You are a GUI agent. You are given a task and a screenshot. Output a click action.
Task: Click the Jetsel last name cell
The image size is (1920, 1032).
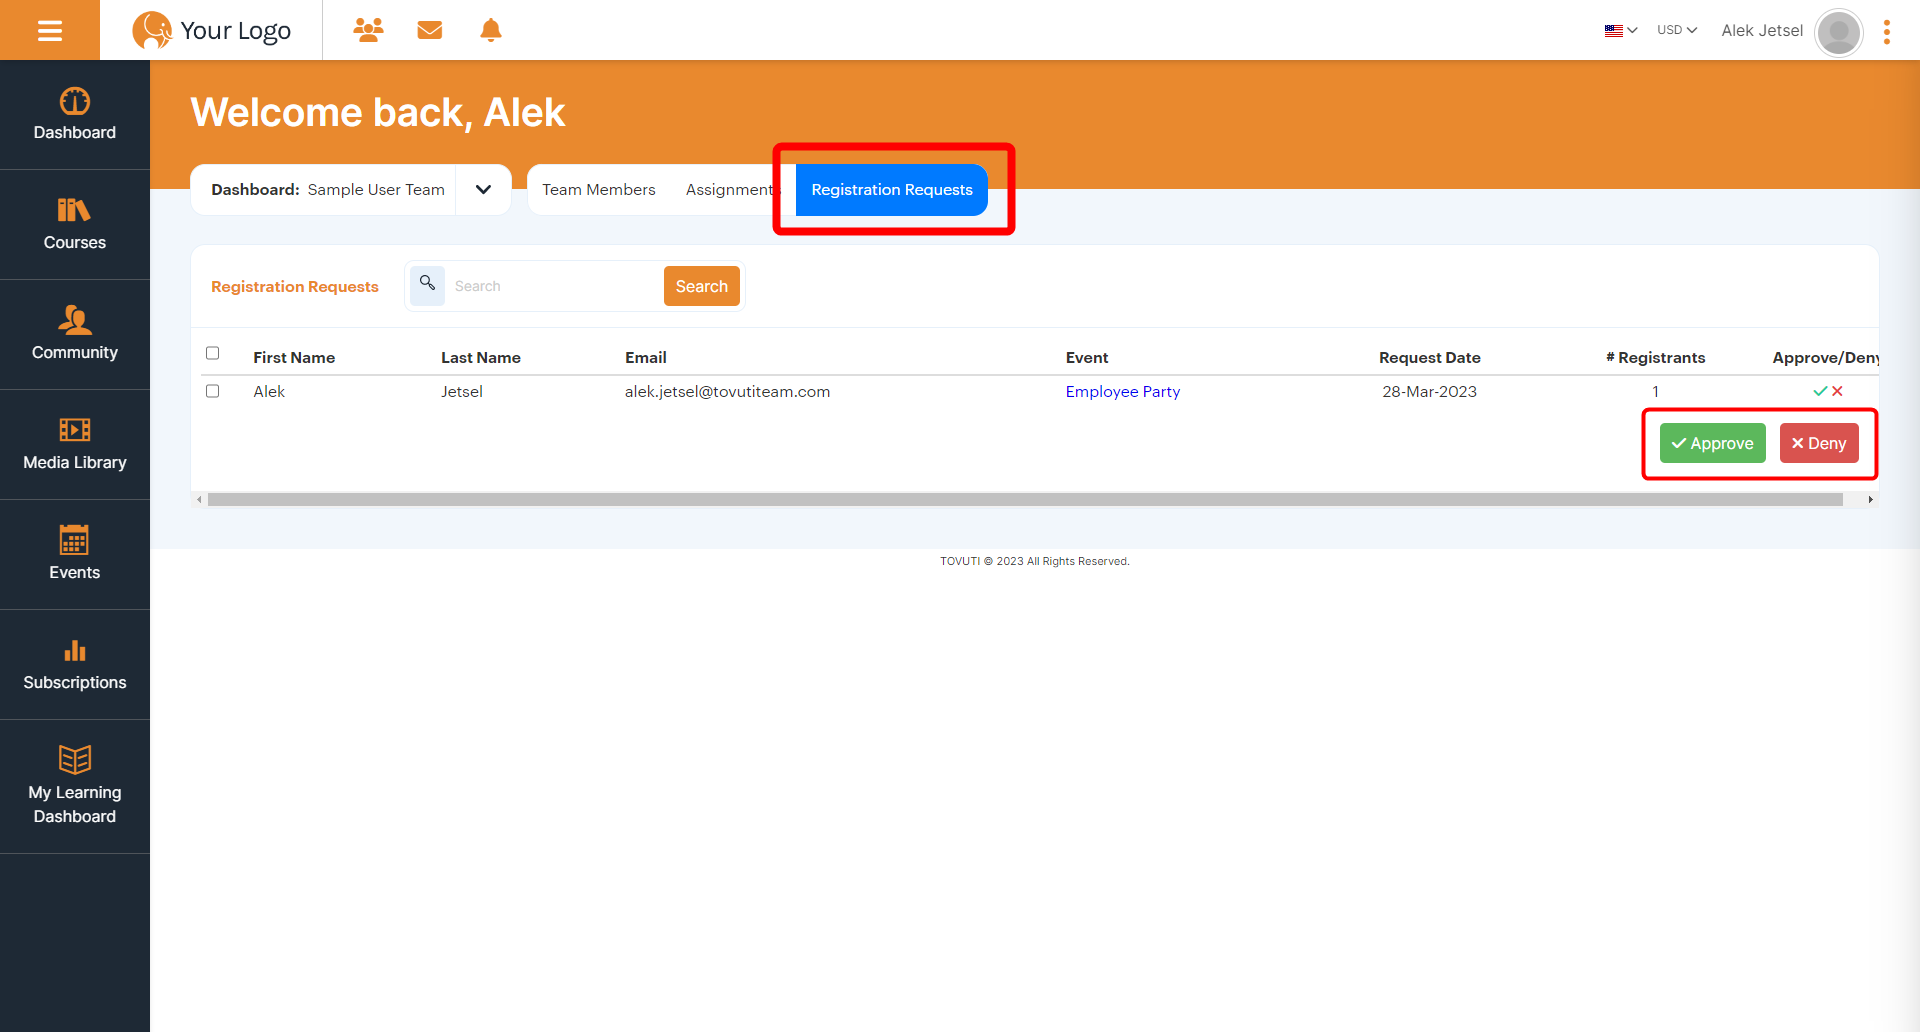click(x=462, y=391)
